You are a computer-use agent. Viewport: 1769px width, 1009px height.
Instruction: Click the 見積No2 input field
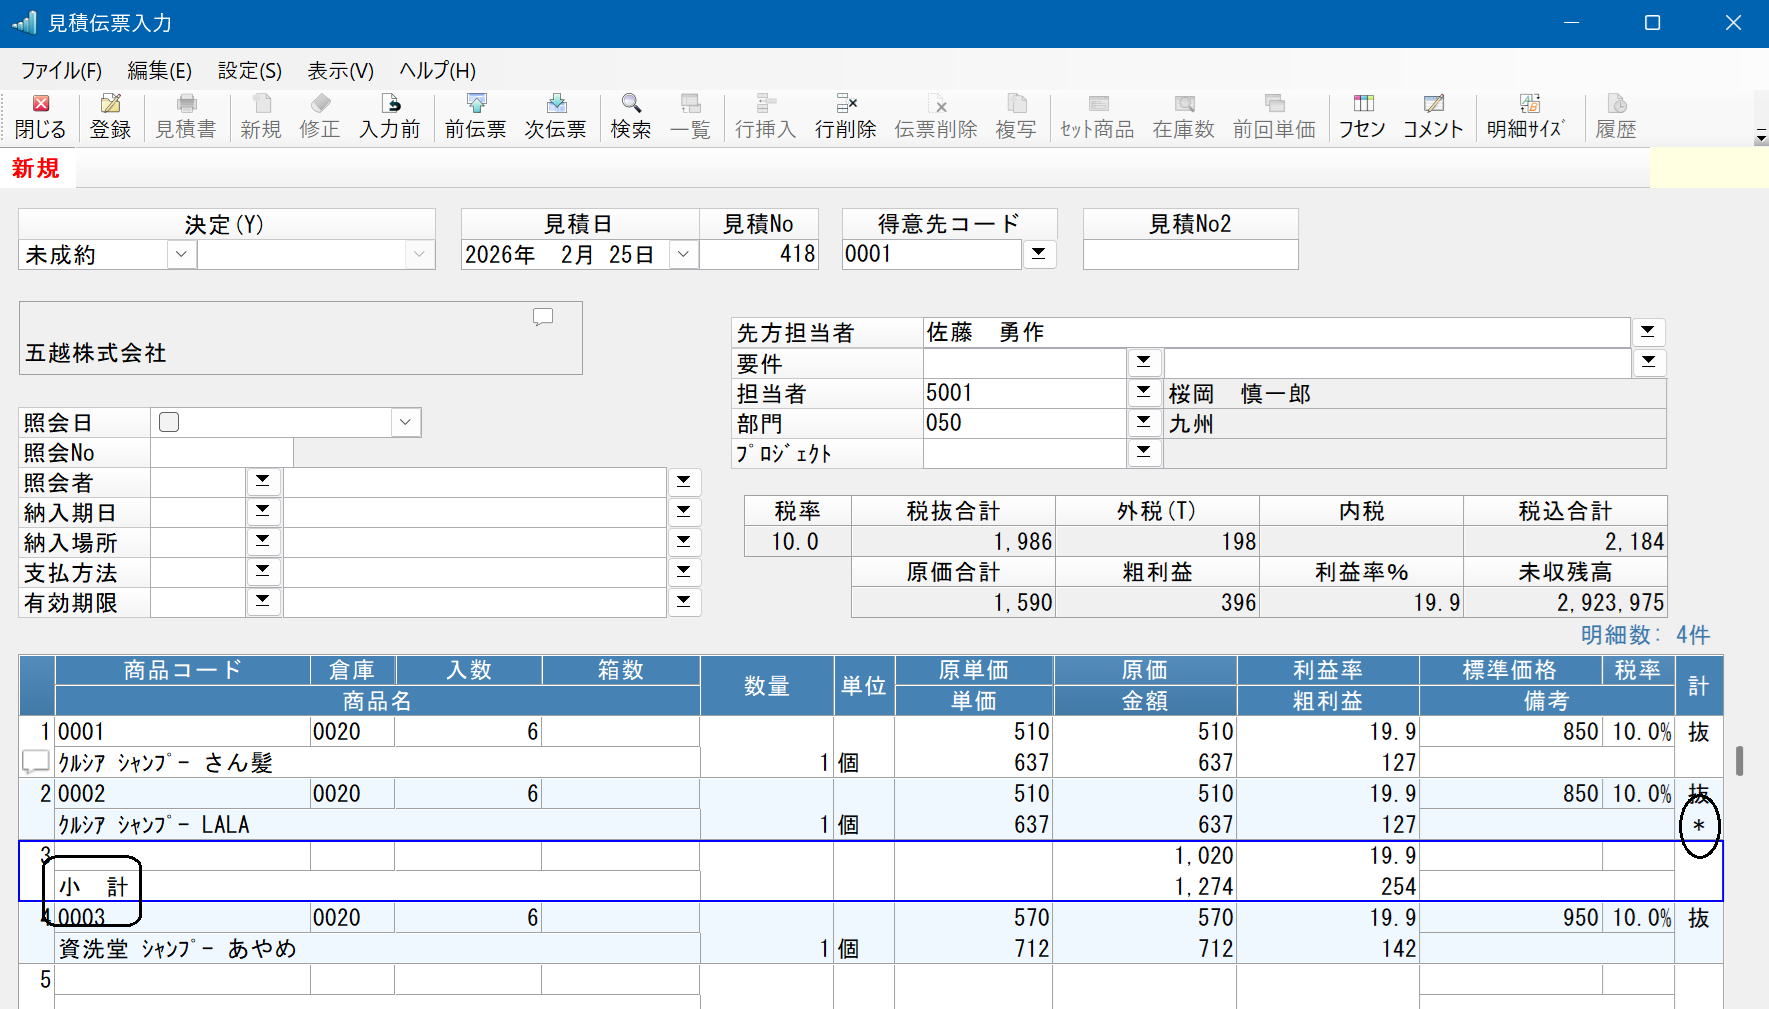point(1190,254)
